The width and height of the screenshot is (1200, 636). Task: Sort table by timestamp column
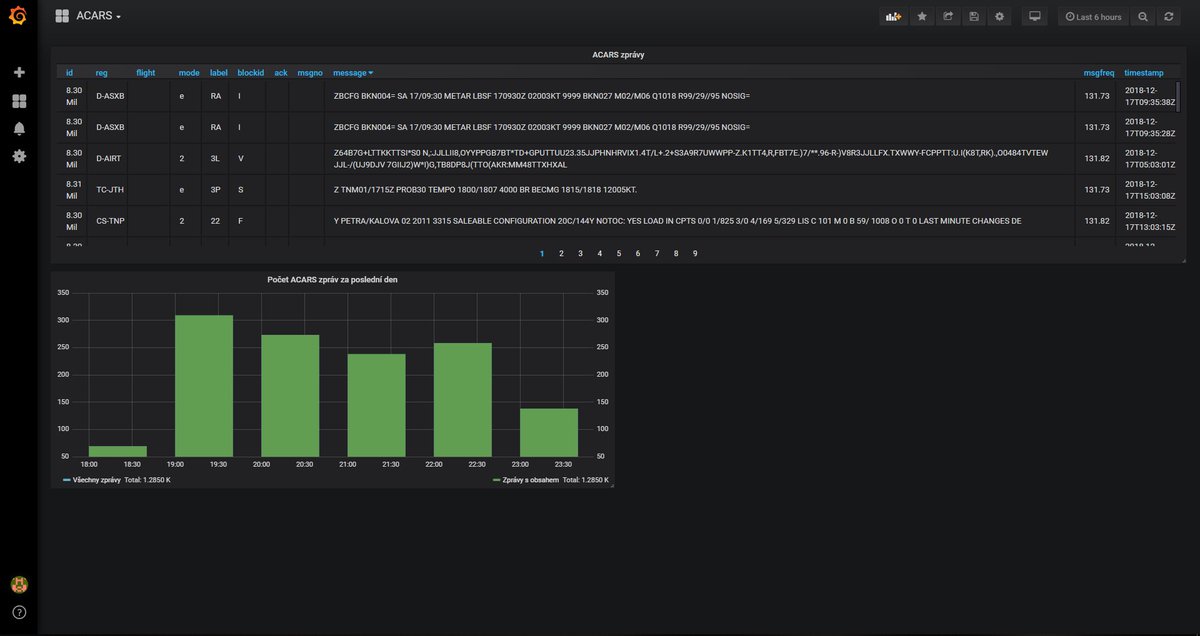[x=1144, y=73]
